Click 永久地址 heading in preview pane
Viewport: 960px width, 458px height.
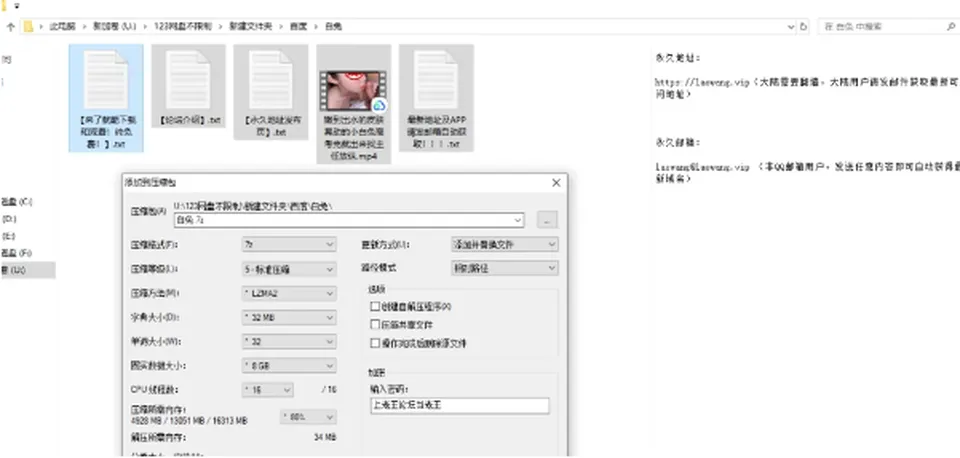tap(677, 58)
